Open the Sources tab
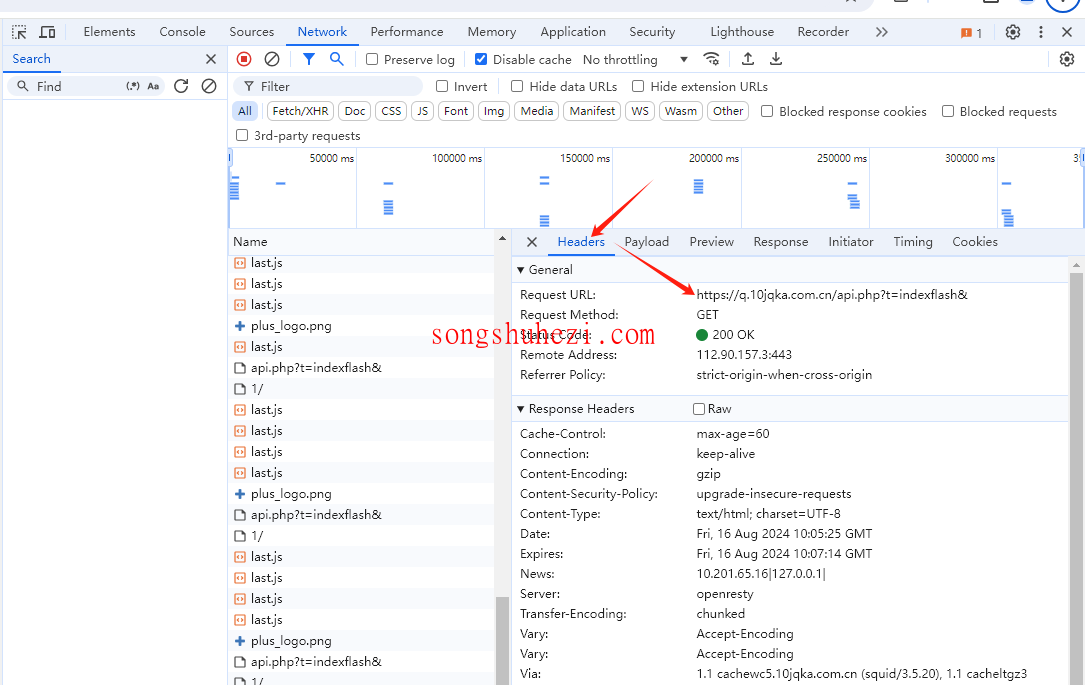 click(252, 32)
